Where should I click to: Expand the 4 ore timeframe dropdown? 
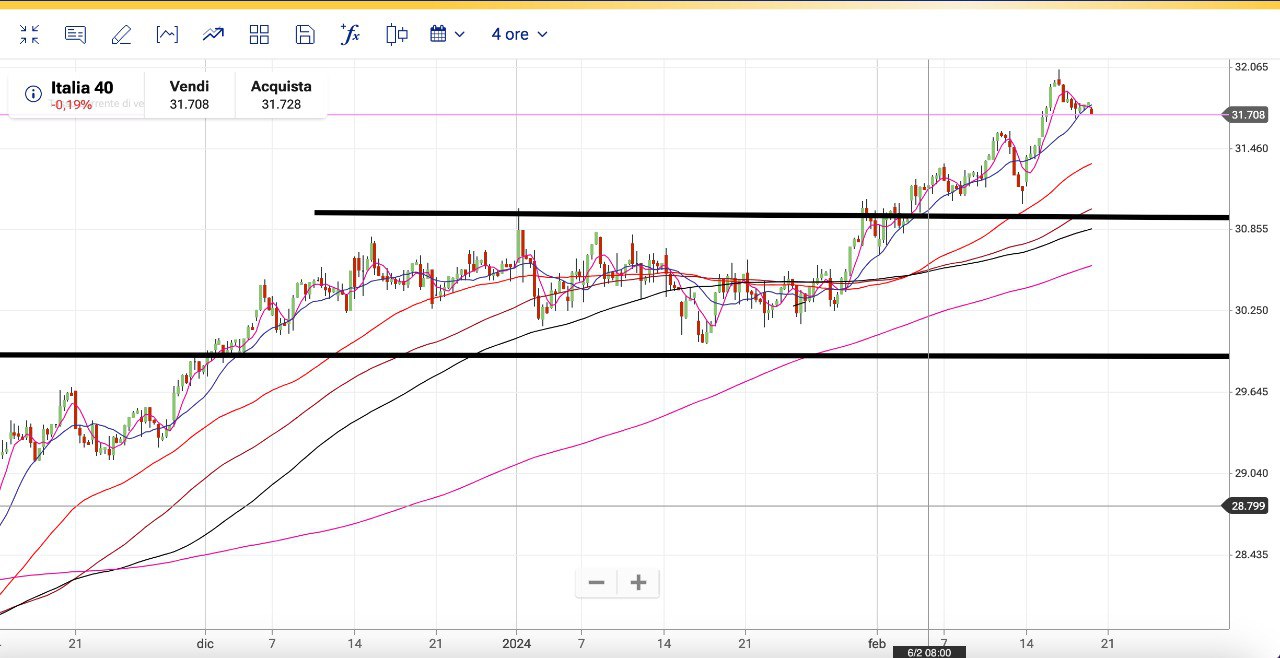pyautogui.click(x=519, y=34)
